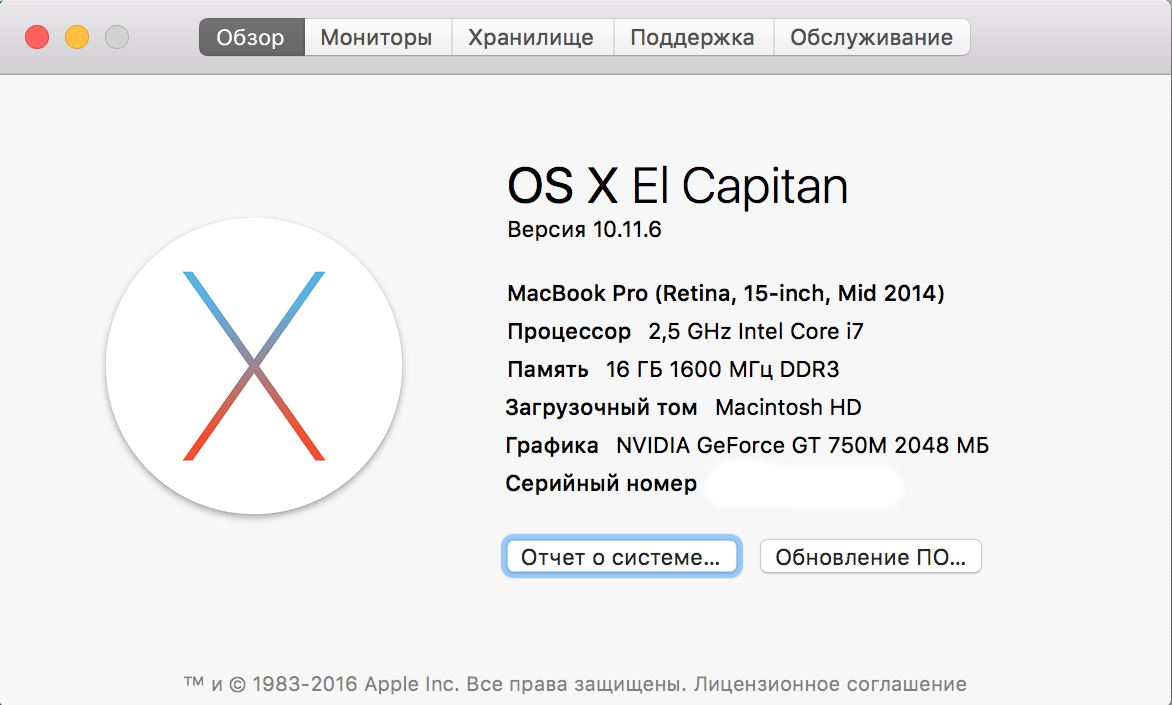The image size is (1172, 705).
Task: Switch to the Обзор tab
Action: pyautogui.click(x=250, y=38)
